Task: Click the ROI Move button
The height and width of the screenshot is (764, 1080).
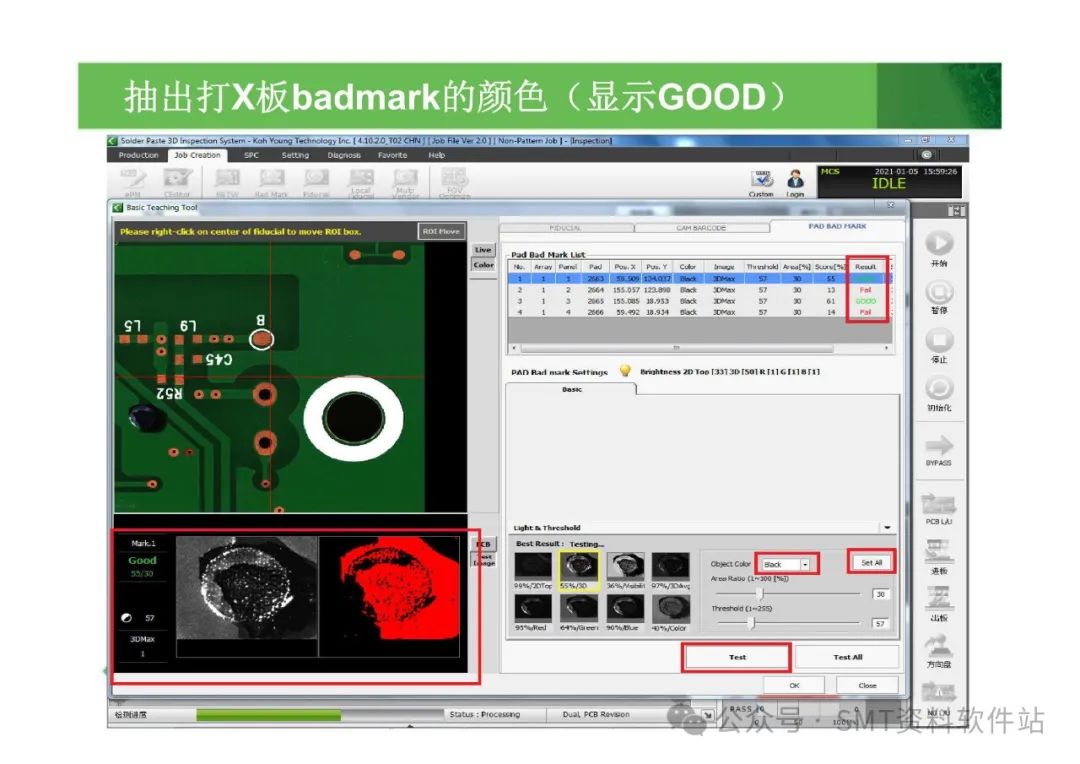Action: pos(442,231)
